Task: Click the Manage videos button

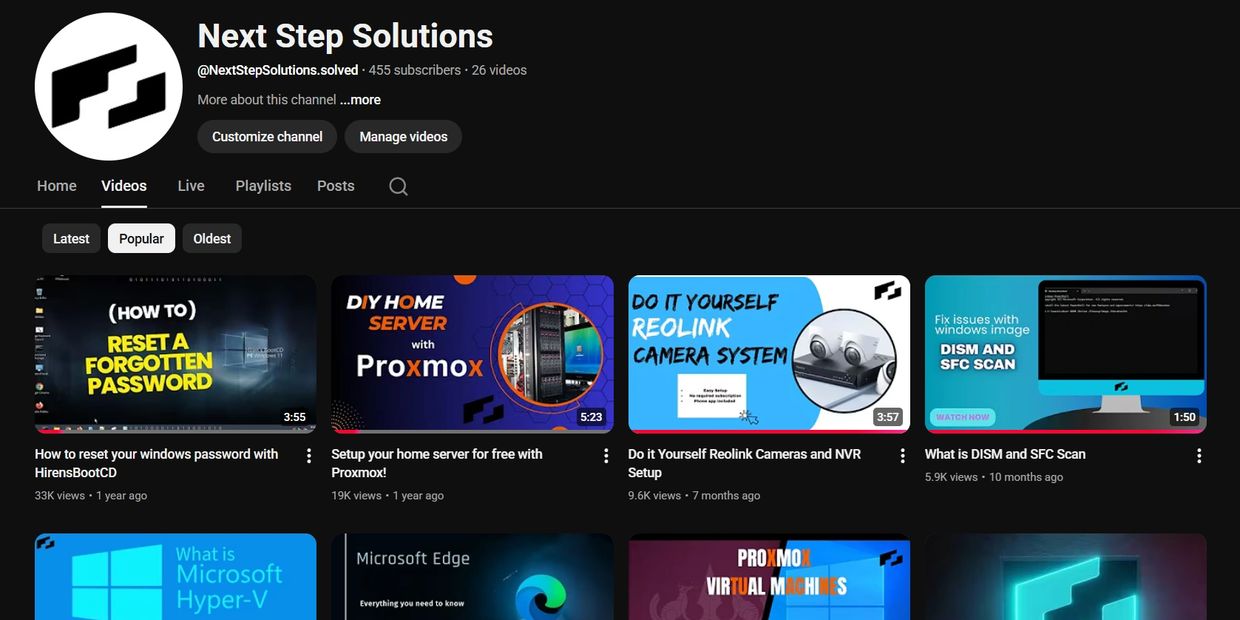Action: [x=403, y=137]
